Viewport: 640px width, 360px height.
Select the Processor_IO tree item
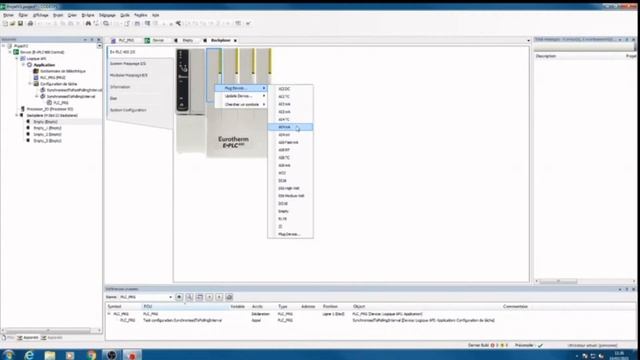point(50,109)
